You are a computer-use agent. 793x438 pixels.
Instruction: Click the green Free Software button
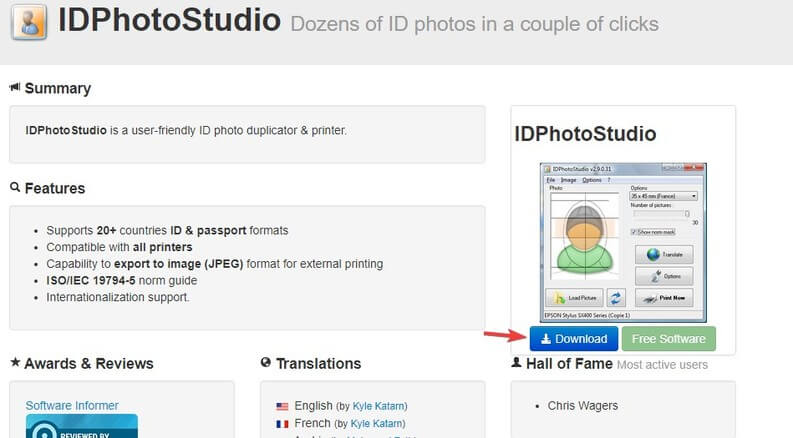(669, 338)
